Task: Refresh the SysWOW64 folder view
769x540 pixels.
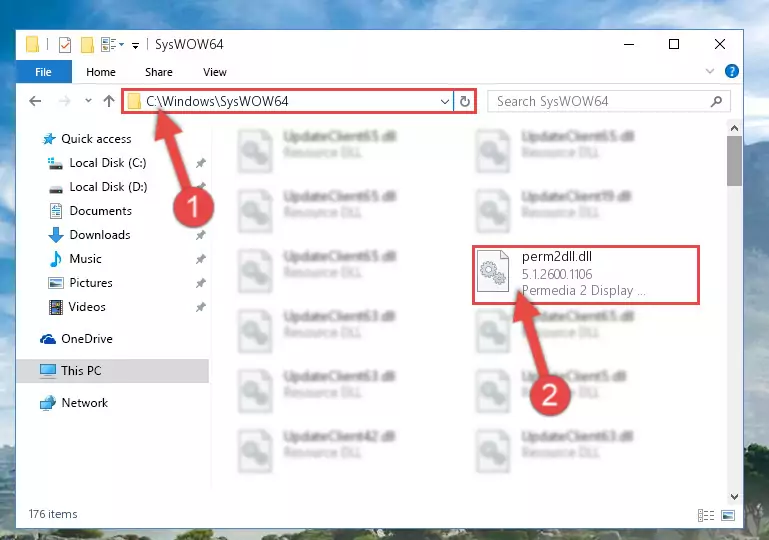Action: coord(464,102)
